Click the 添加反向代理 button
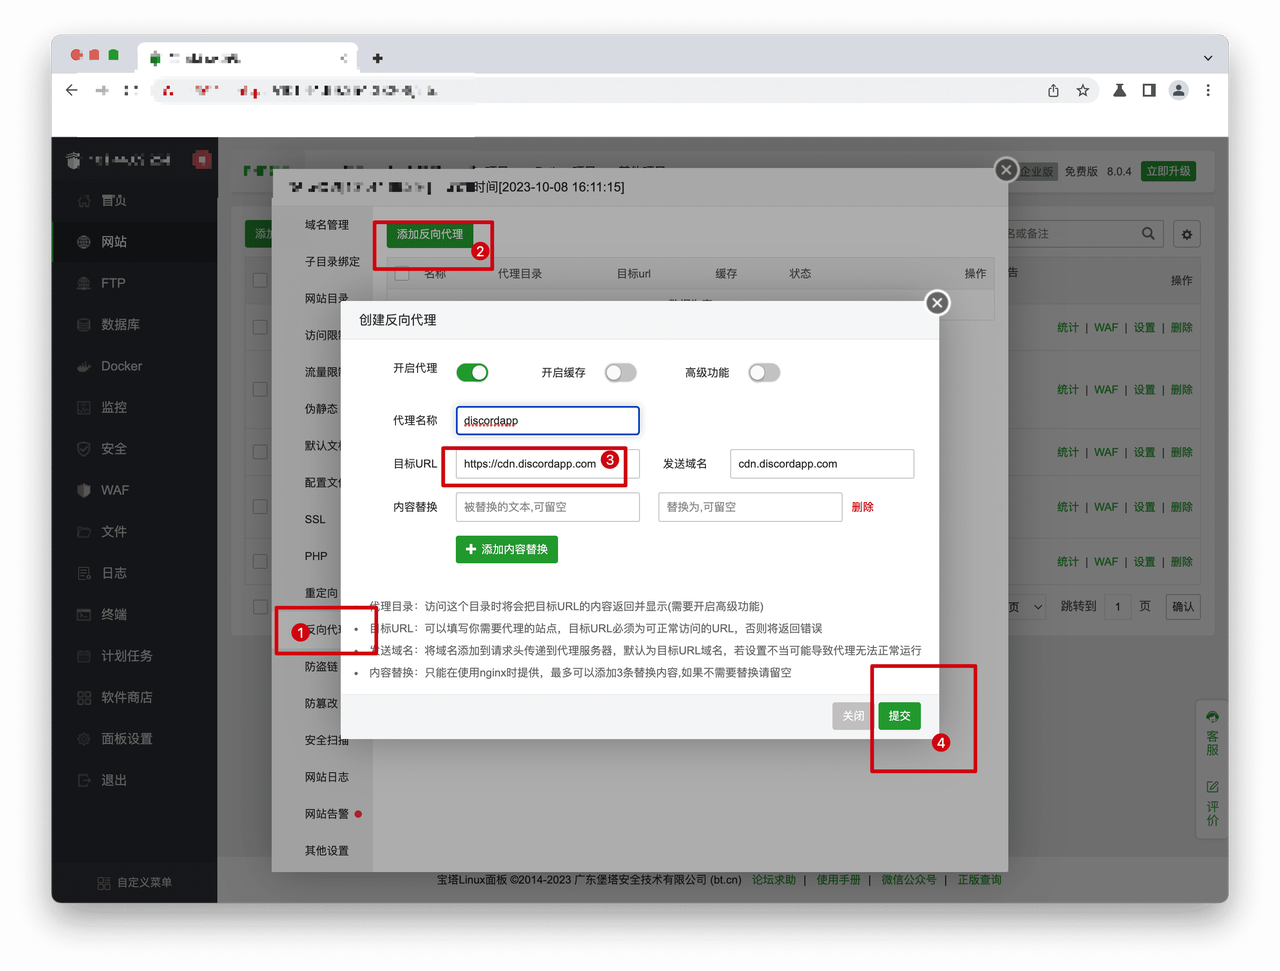 (430, 234)
